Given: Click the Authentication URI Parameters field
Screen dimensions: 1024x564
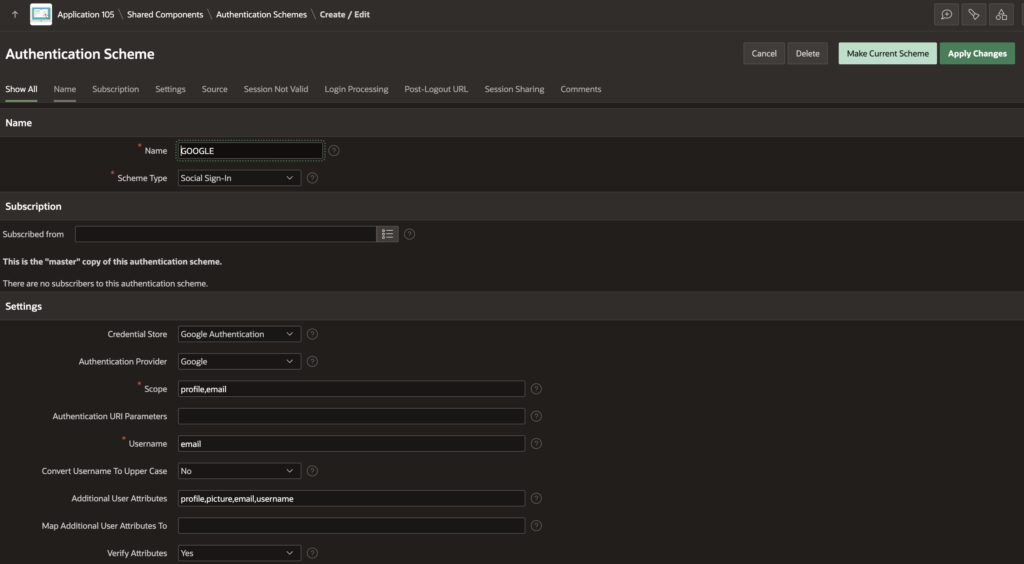Looking at the screenshot, I should [351, 416].
